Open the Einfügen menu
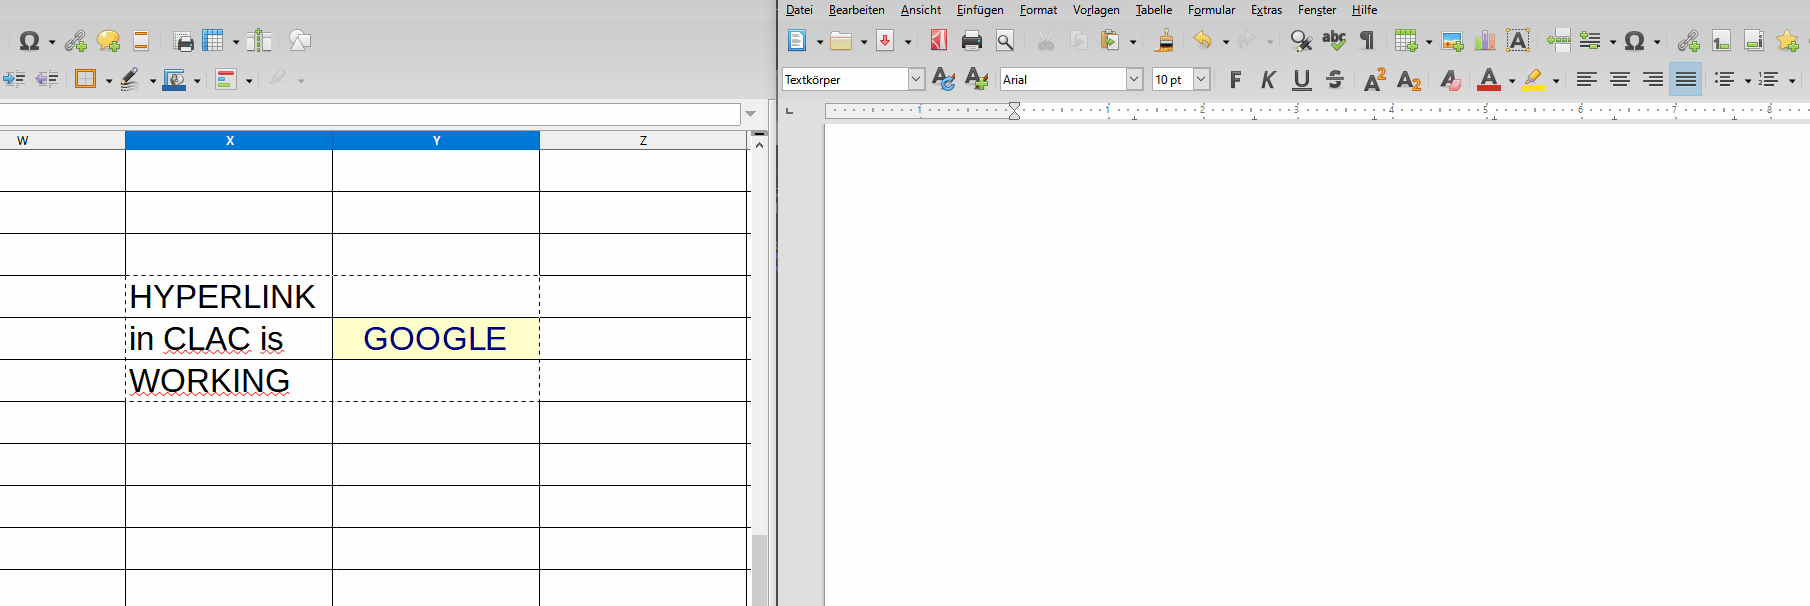1810x606 pixels. click(980, 10)
